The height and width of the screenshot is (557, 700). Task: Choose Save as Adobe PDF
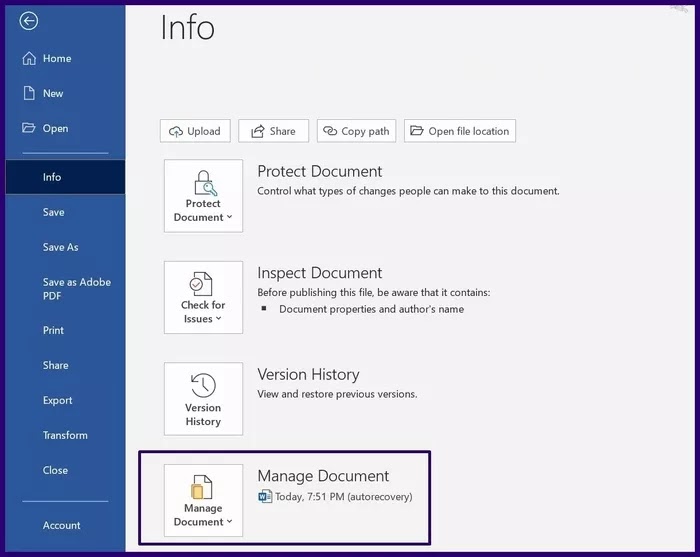pos(65,289)
